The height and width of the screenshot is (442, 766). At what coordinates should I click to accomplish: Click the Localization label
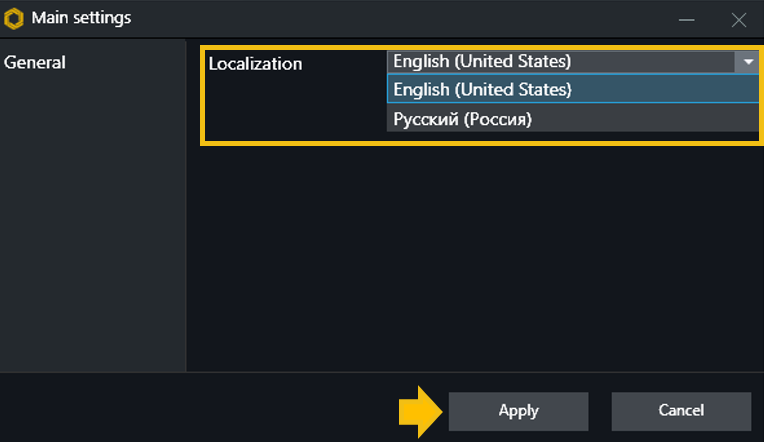click(255, 64)
